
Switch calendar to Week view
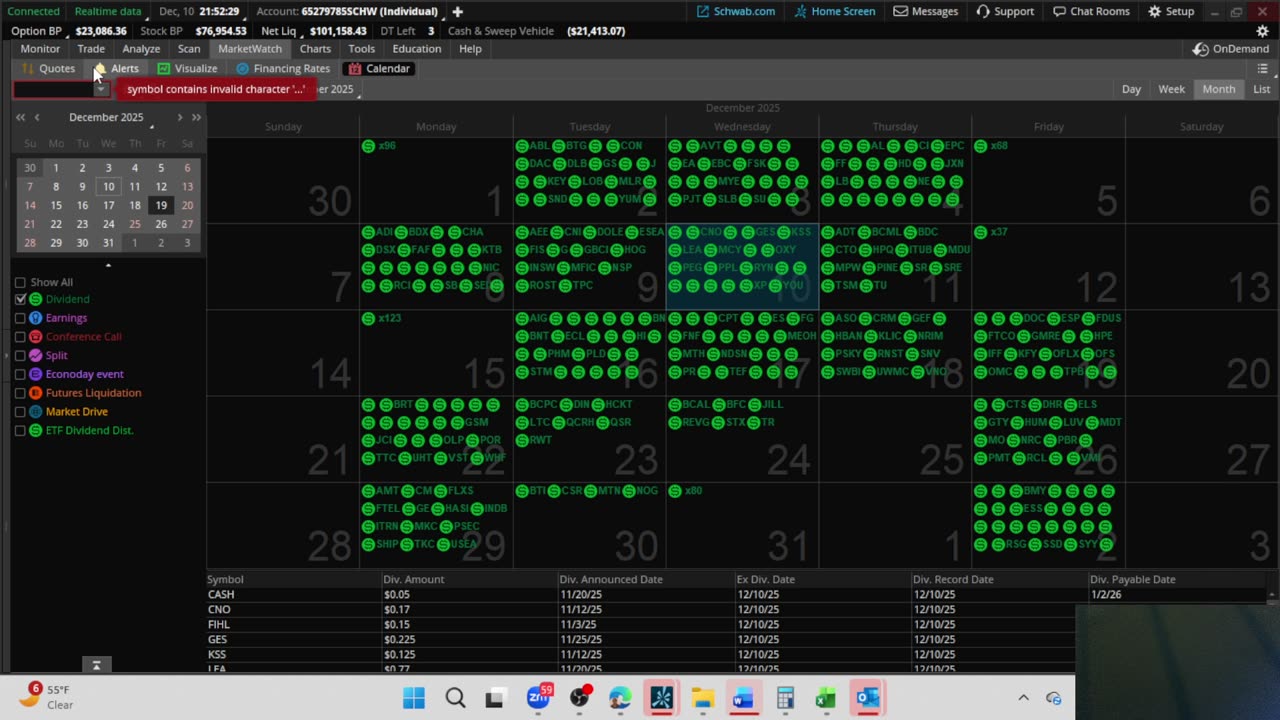[1171, 89]
